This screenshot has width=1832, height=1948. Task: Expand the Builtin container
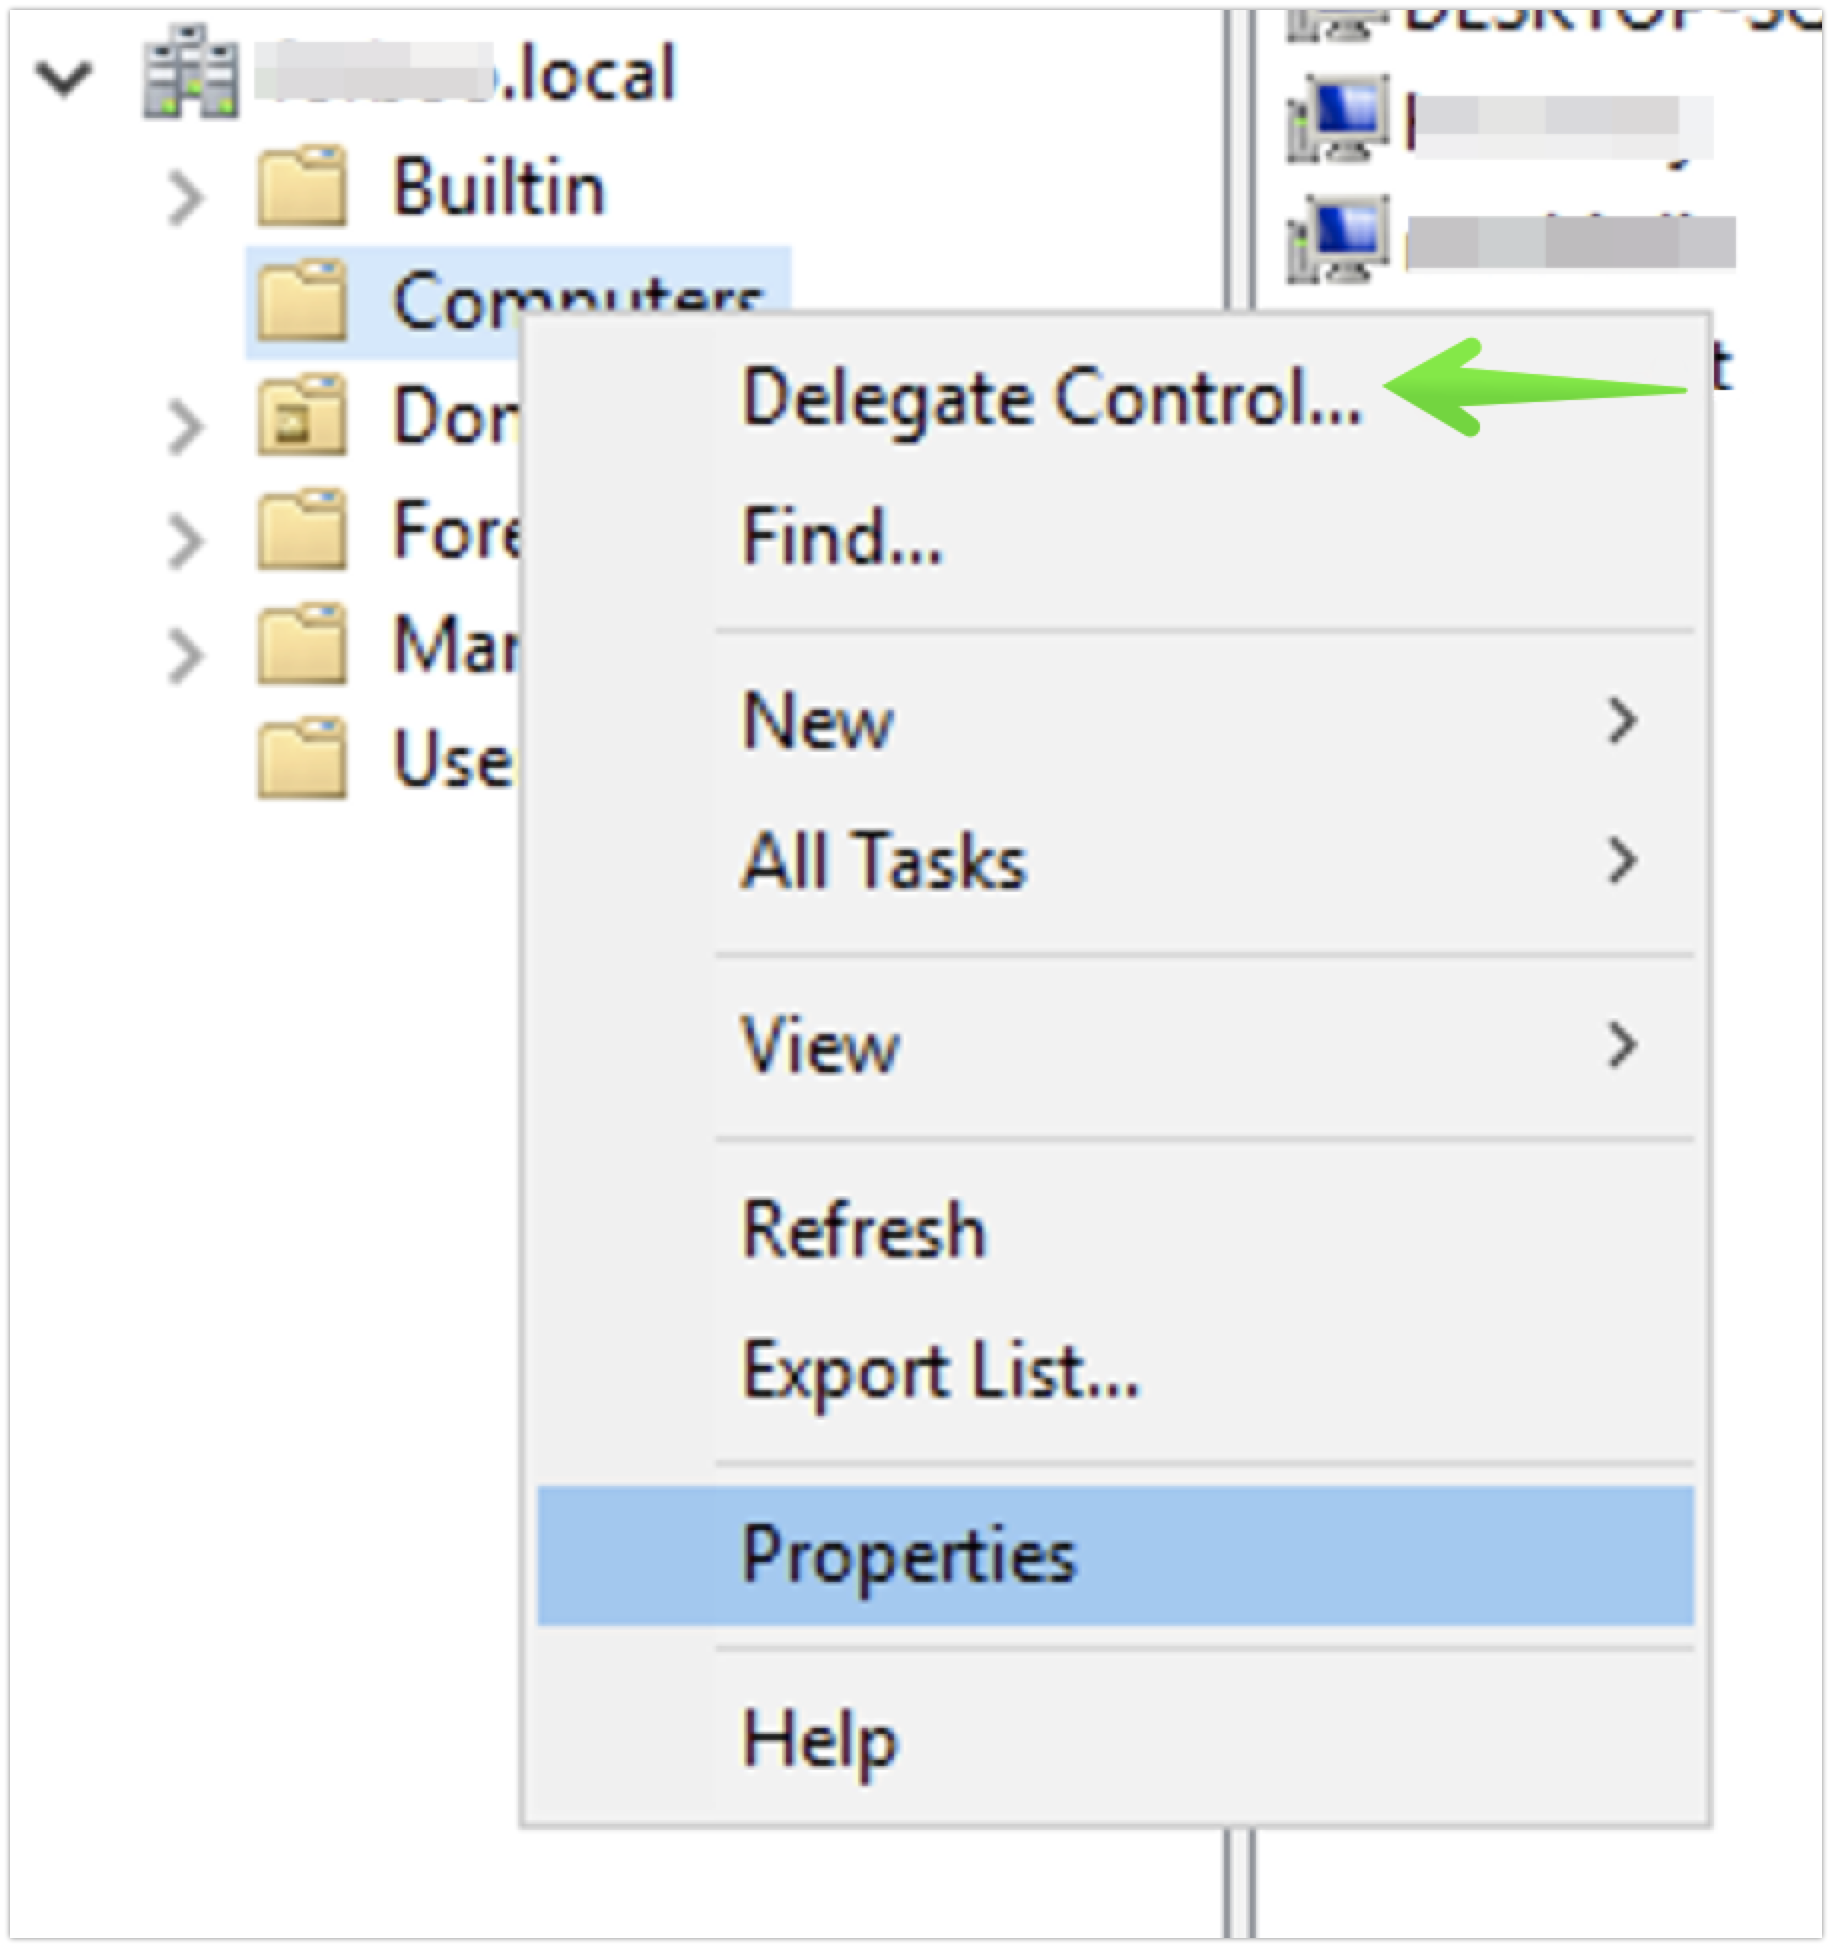tap(186, 198)
